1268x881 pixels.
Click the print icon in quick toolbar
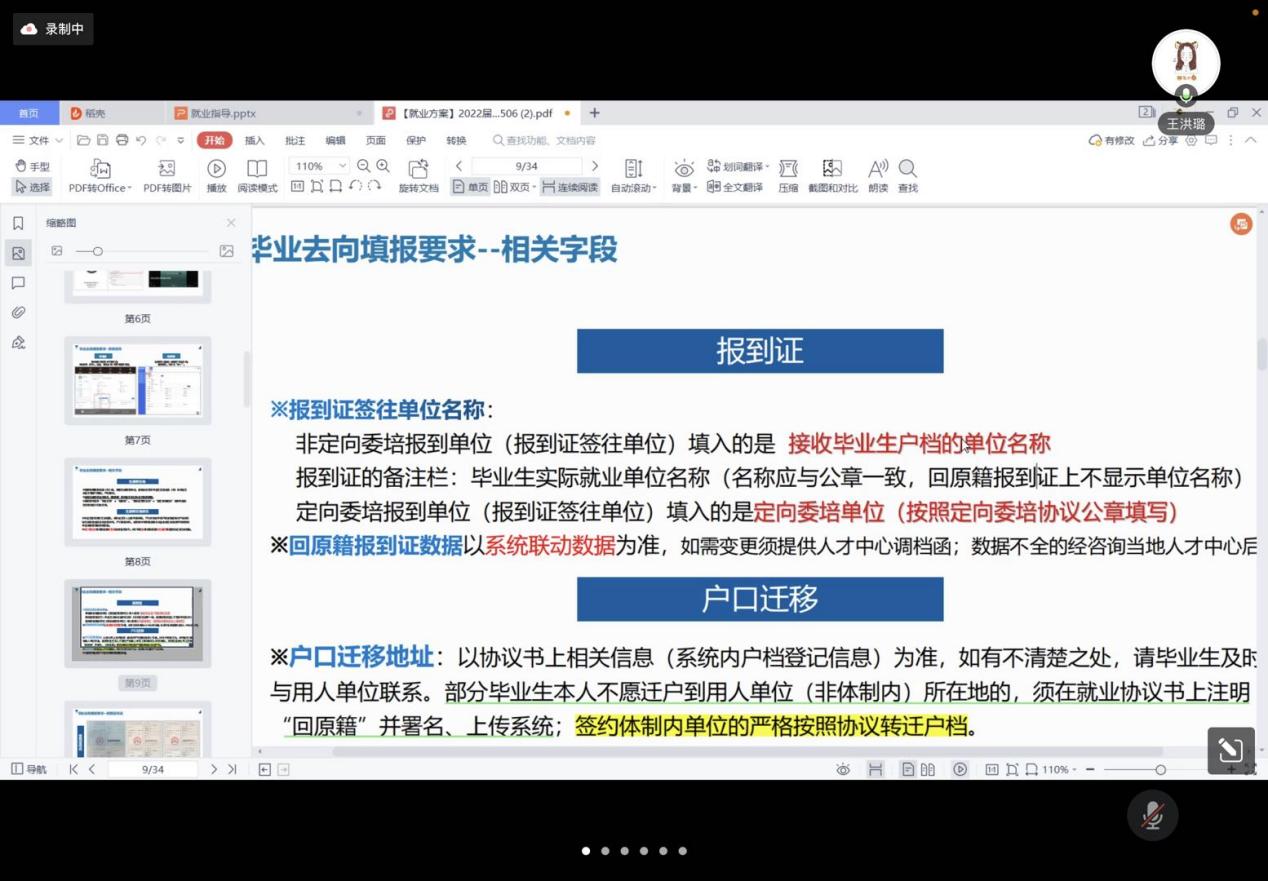point(122,141)
